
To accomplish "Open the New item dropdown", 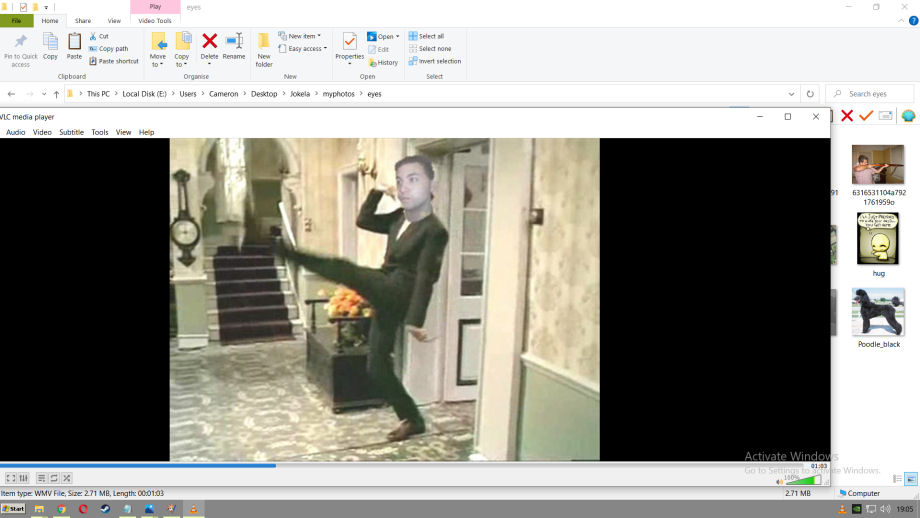I will [300, 36].
